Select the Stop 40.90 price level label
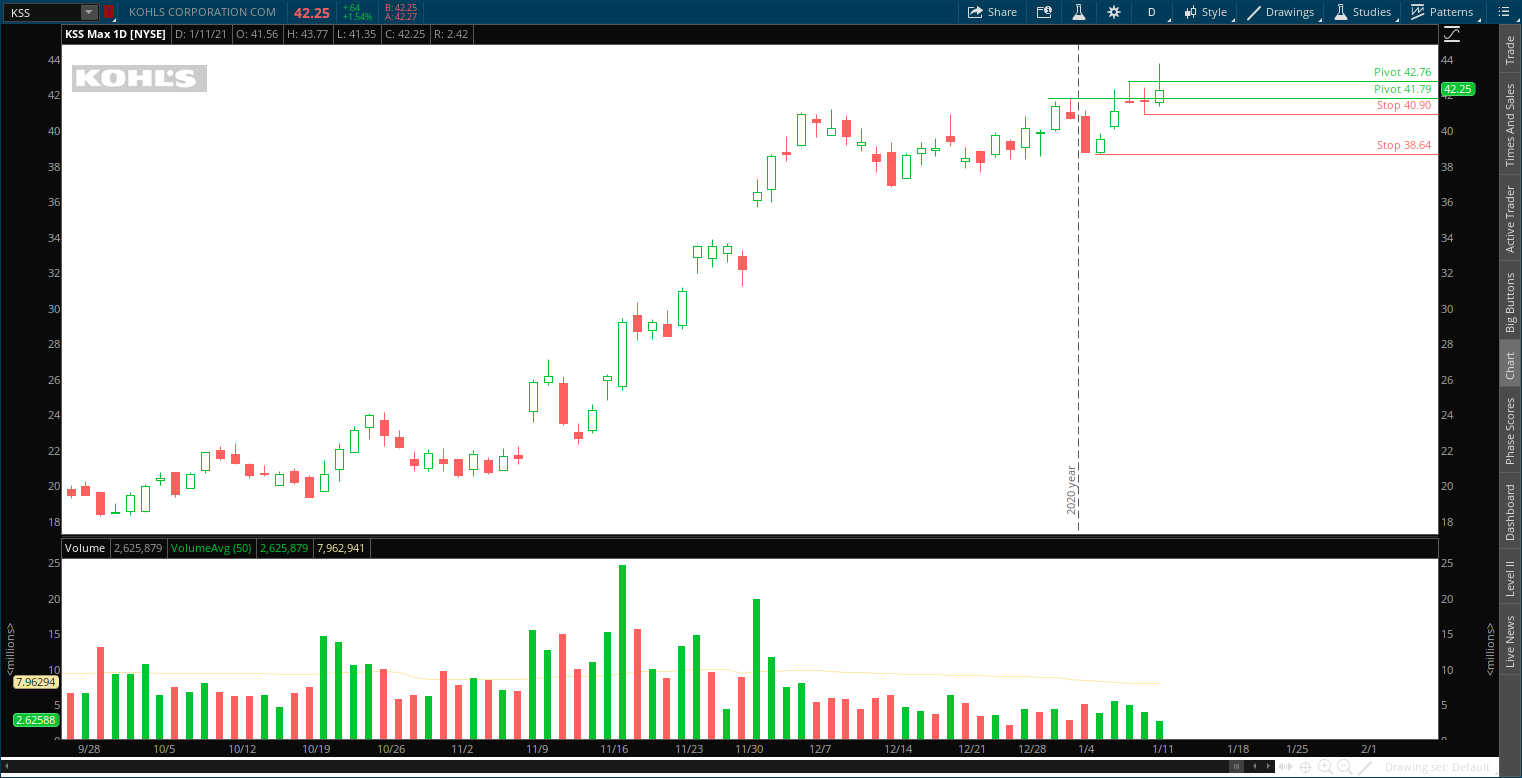The height and width of the screenshot is (778, 1522). pyautogui.click(x=1403, y=105)
